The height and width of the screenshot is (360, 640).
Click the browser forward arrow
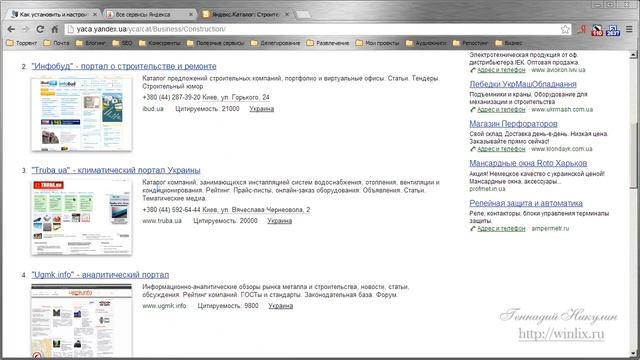25,29
